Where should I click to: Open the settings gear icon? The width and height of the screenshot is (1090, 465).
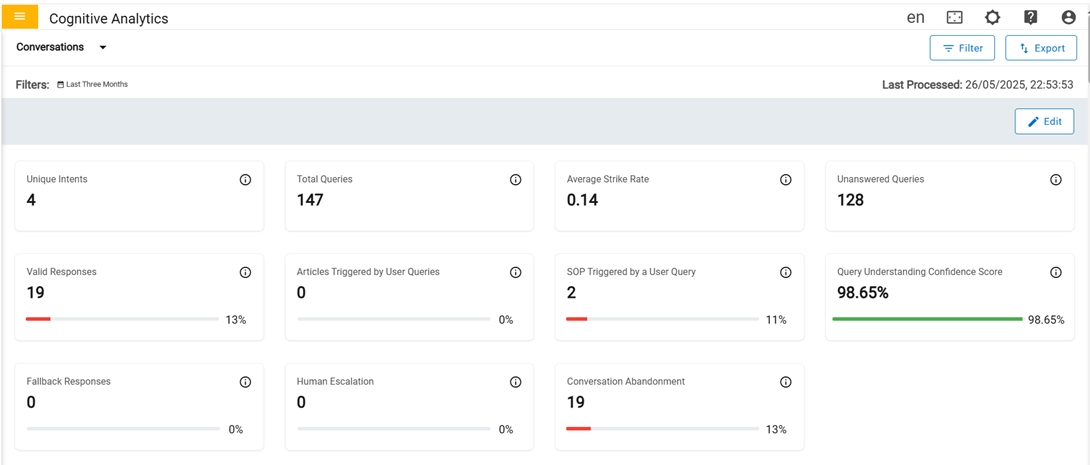coord(992,18)
